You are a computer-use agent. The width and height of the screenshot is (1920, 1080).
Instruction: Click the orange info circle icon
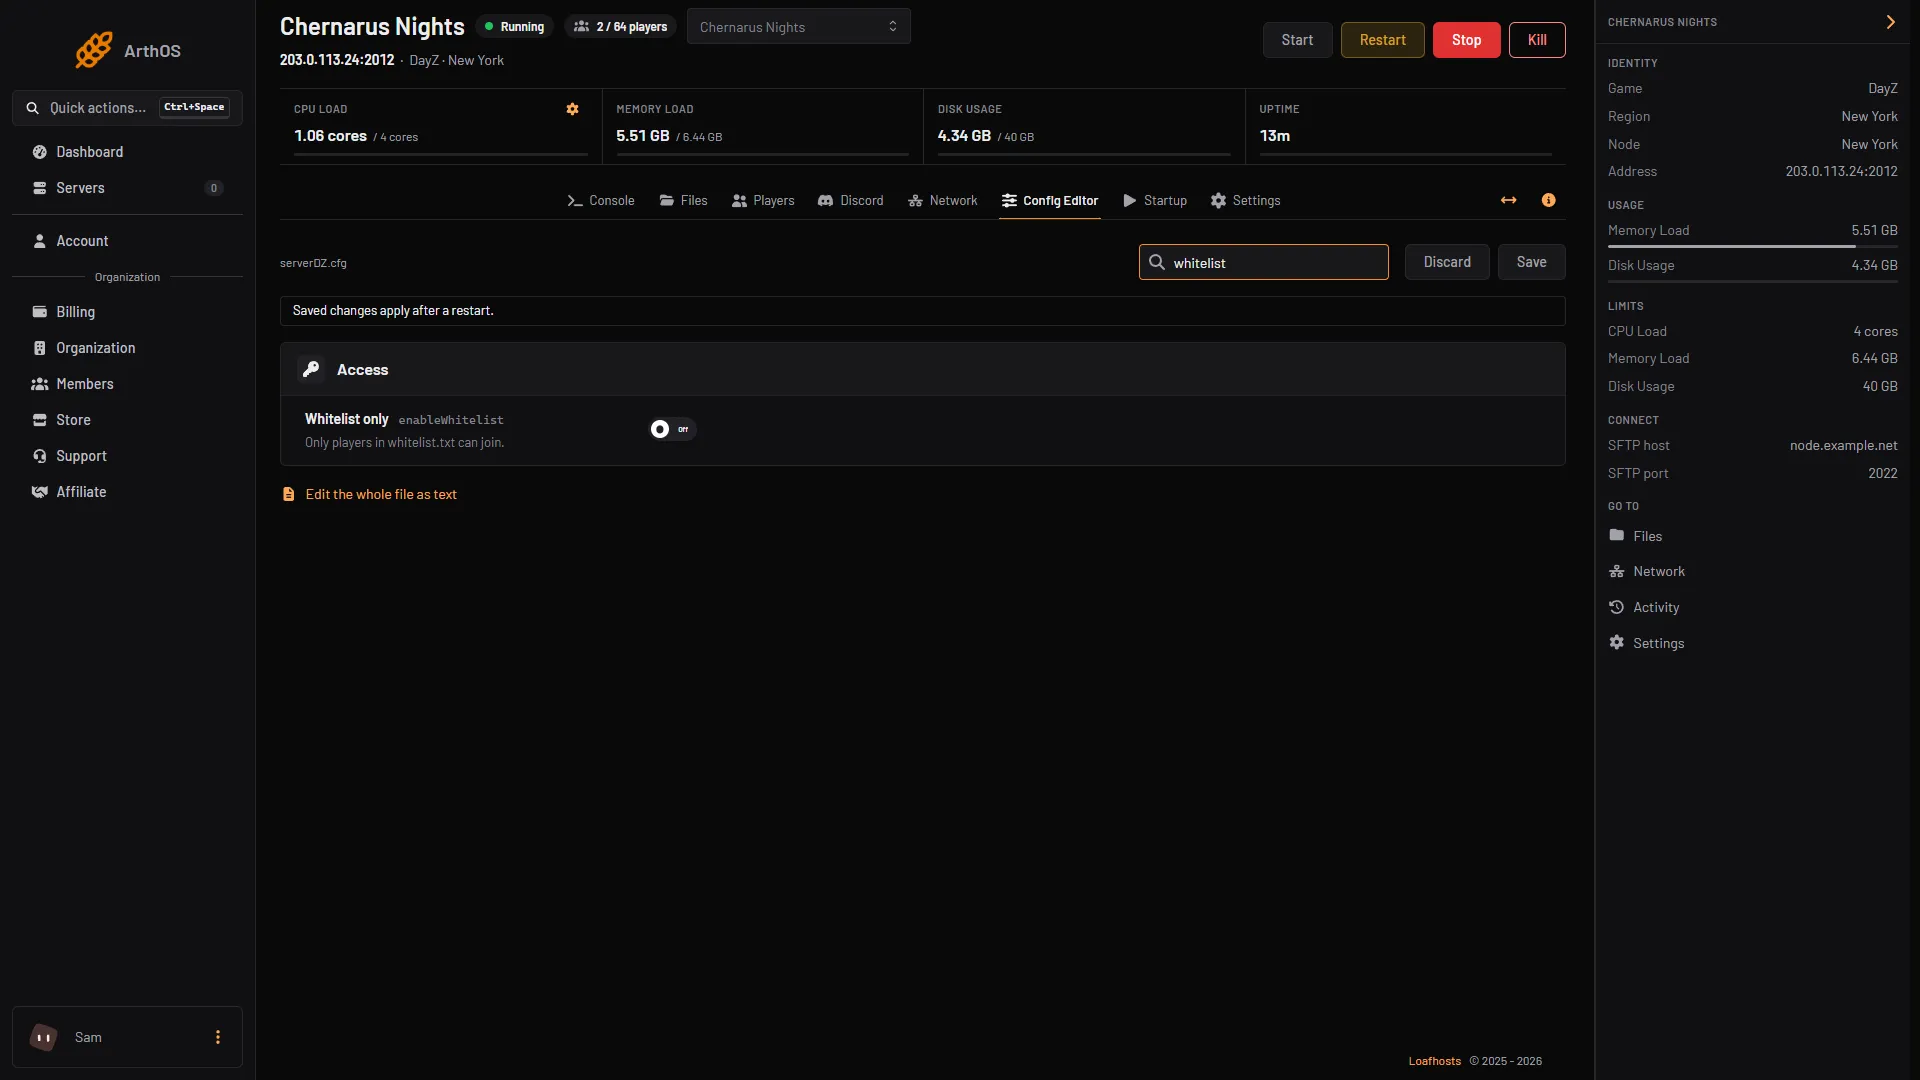1548,201
